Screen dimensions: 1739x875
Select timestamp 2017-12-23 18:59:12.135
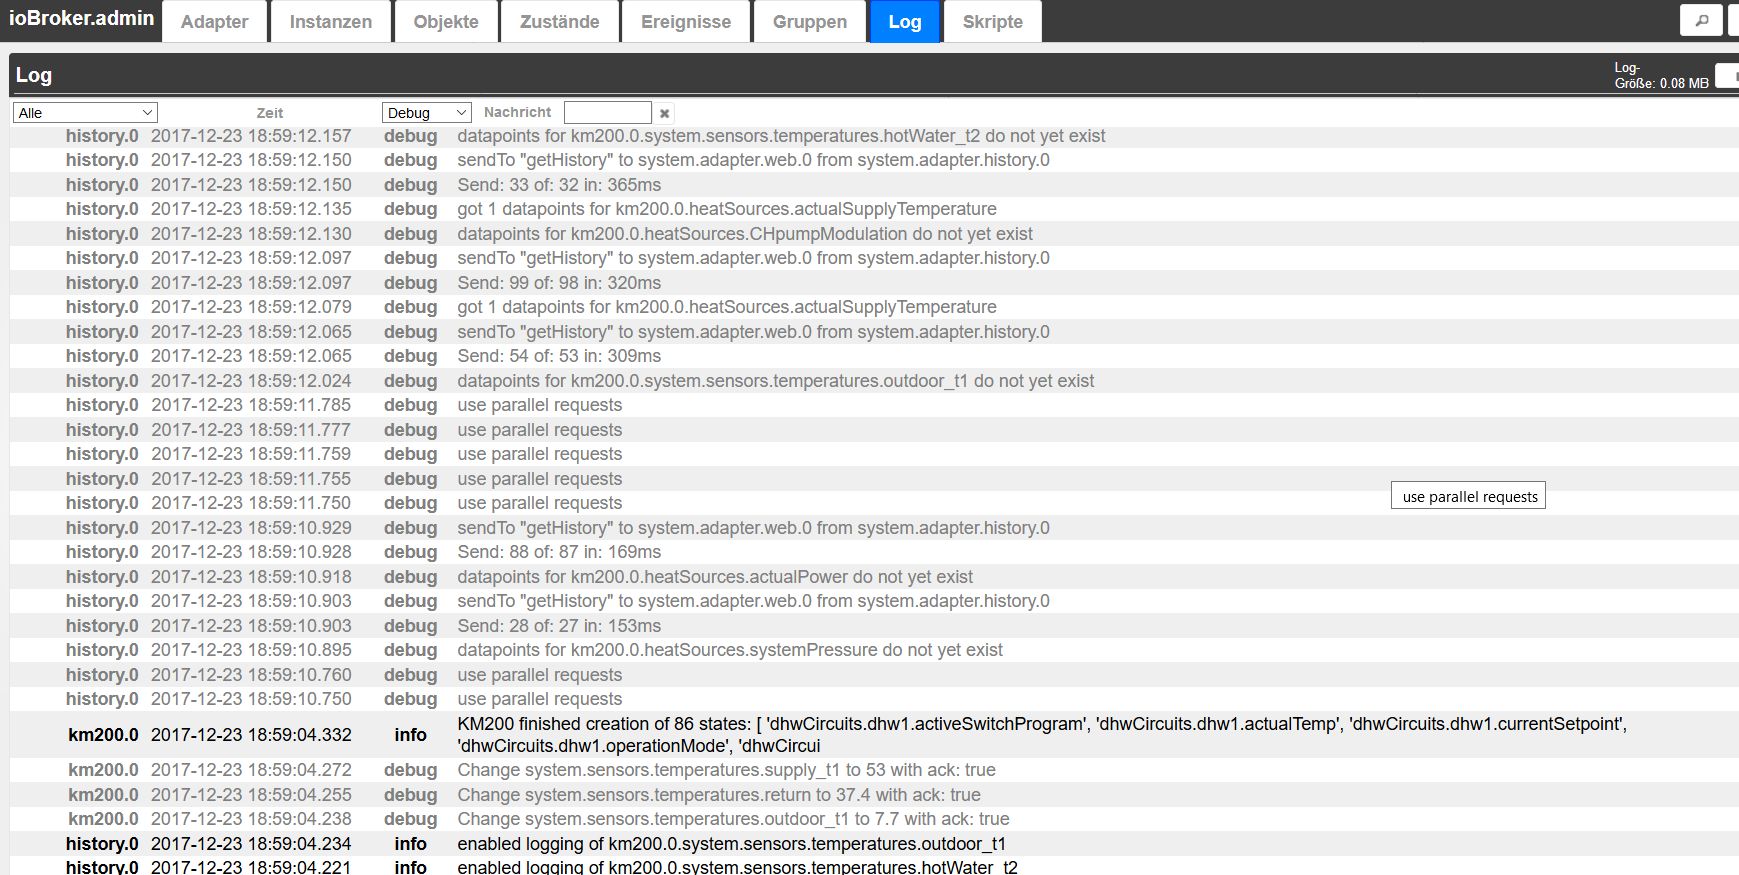tap(251, 209)
